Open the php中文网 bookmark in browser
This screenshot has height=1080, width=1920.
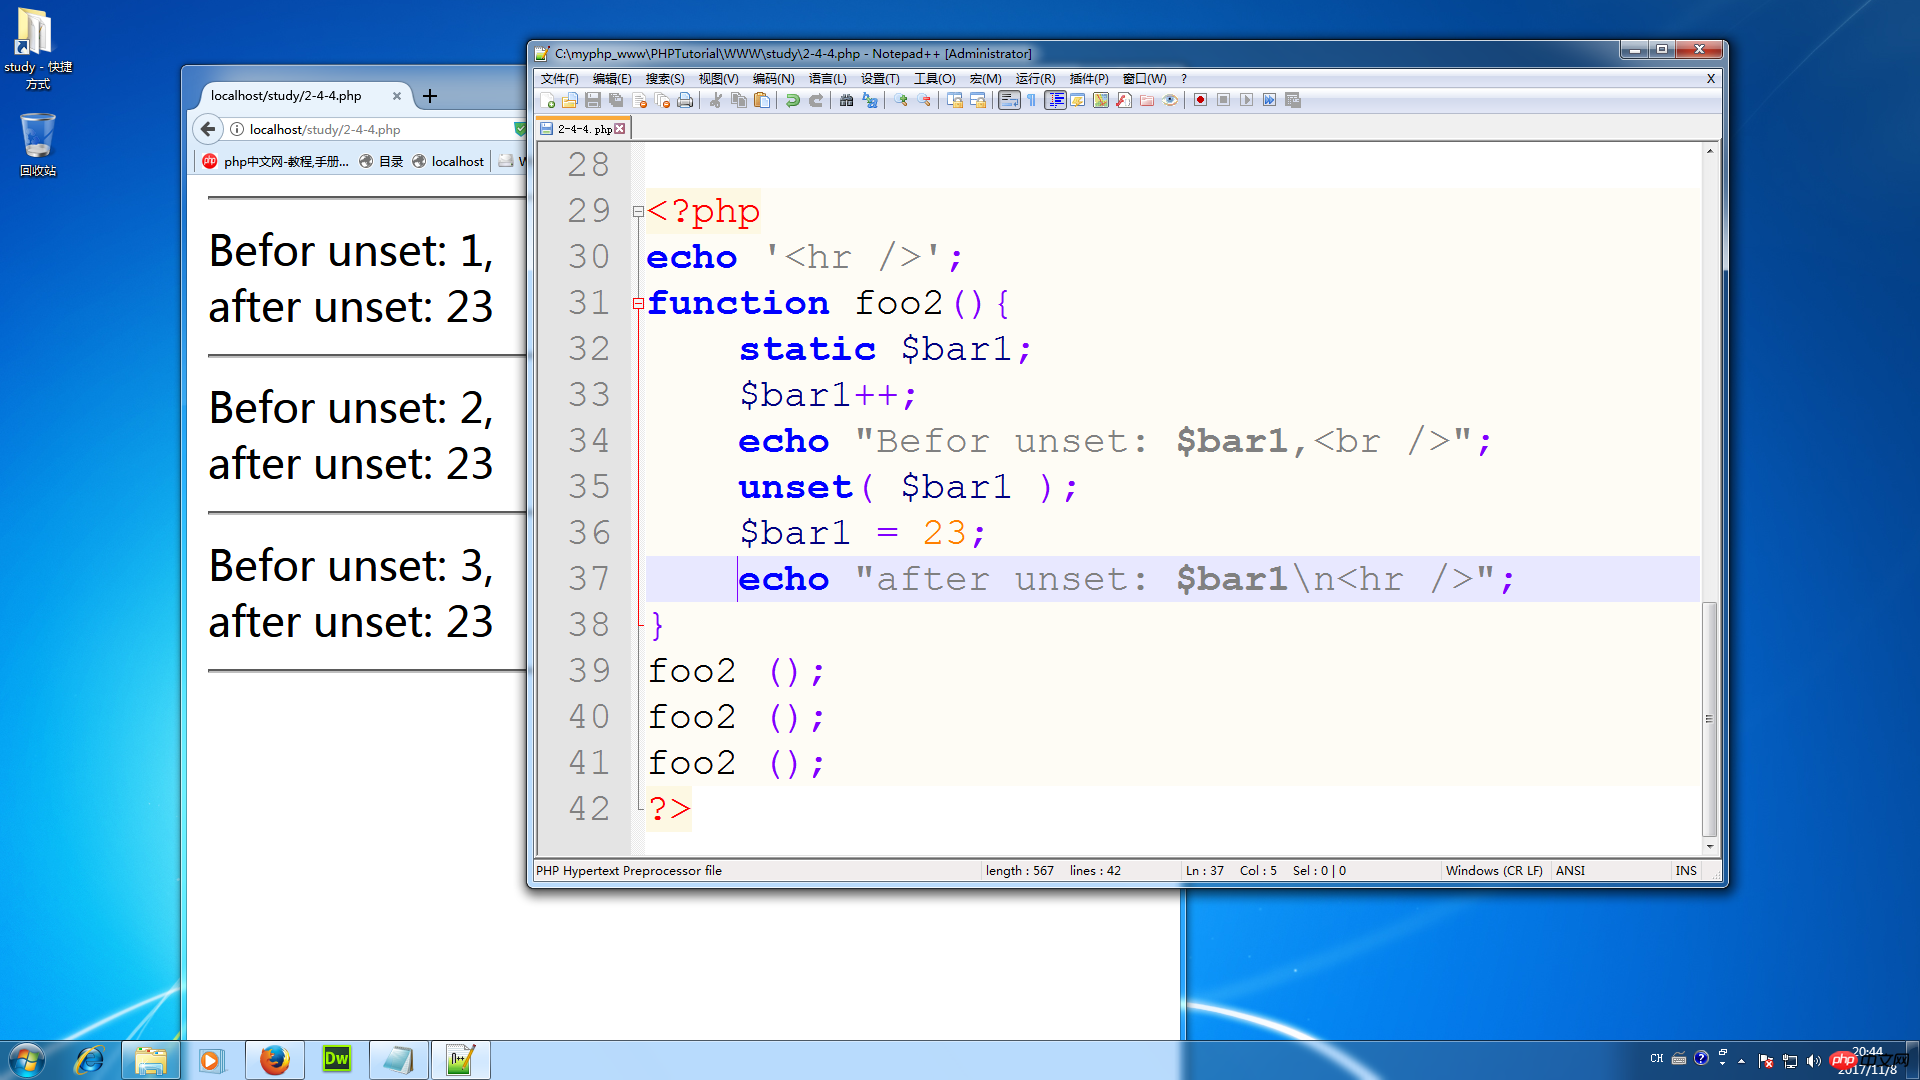point(276,161)
